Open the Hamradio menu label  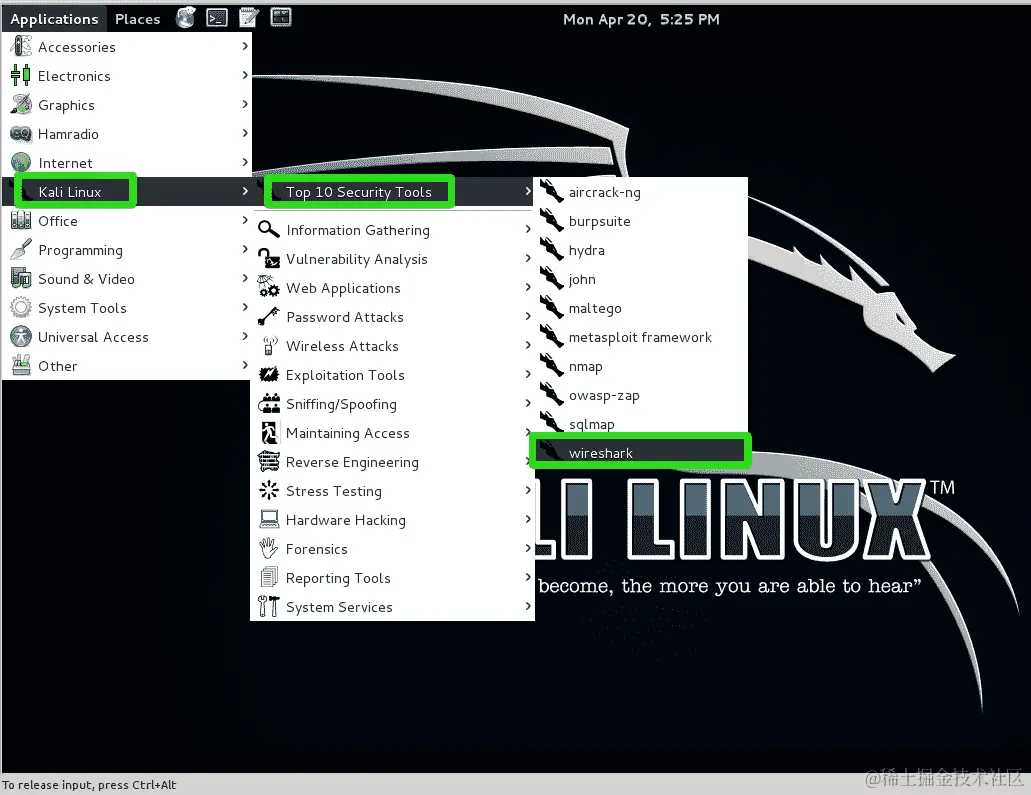click(x=68, y=134)
